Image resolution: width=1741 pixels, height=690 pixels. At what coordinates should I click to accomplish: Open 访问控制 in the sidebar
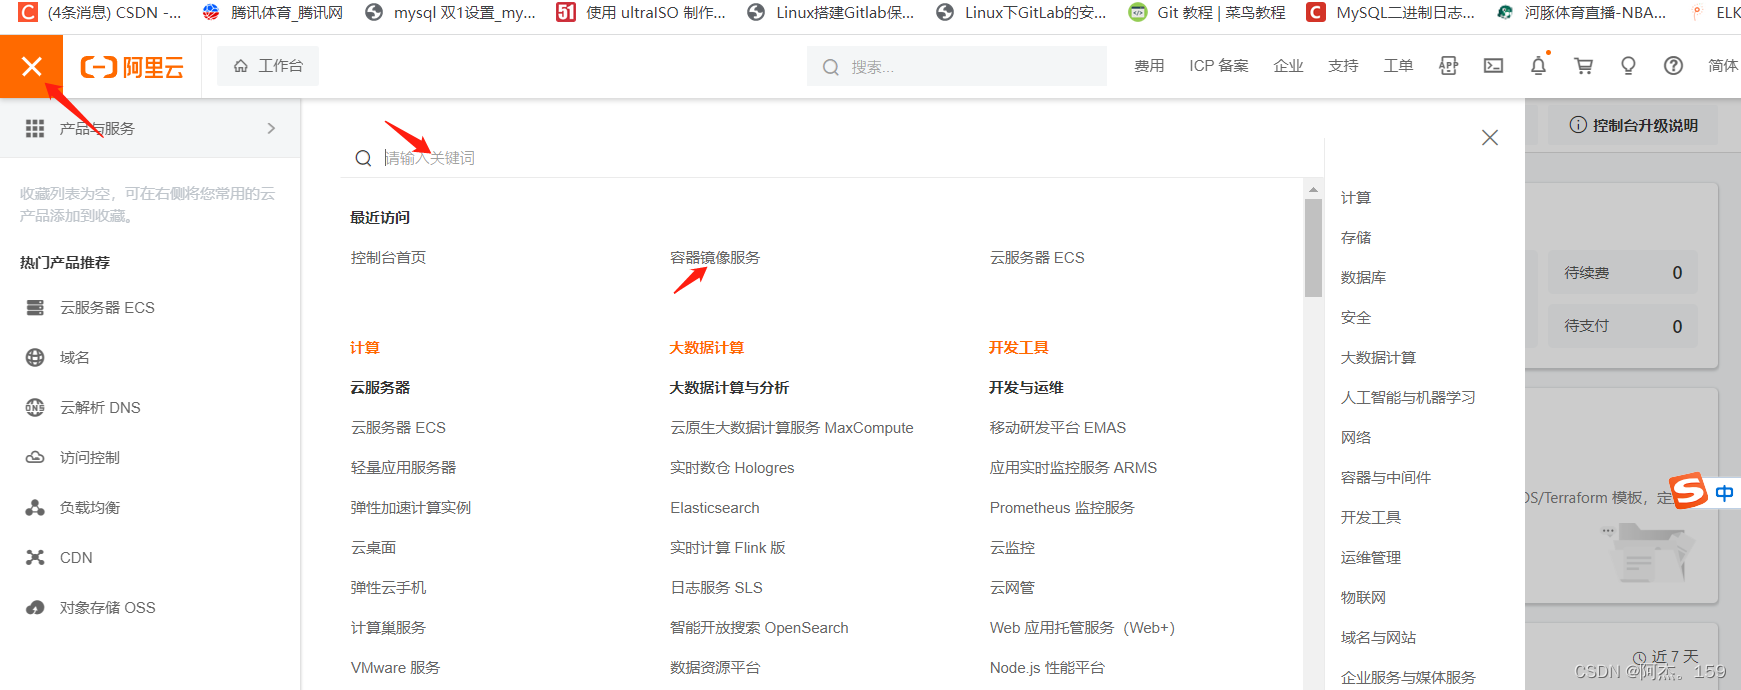pos(89,457)
